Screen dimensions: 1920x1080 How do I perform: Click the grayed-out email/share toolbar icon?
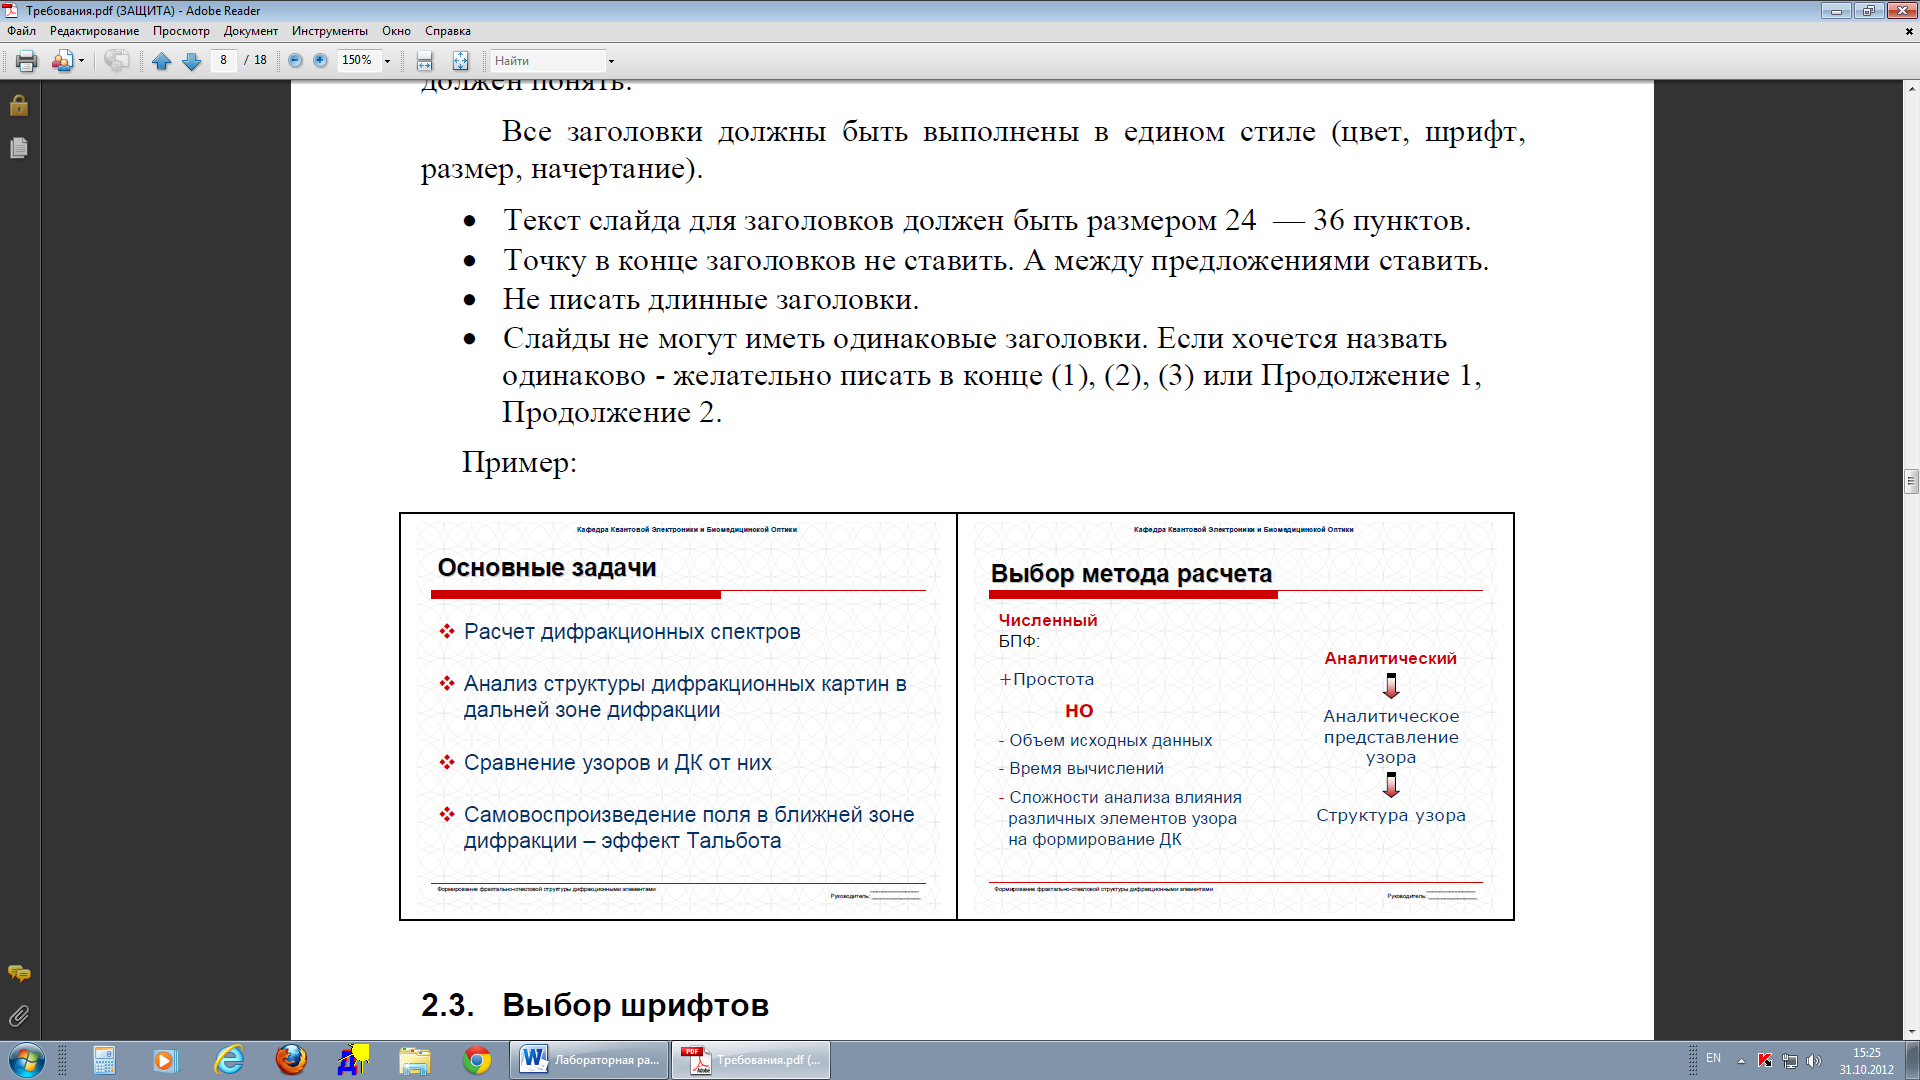pos(117,61)
